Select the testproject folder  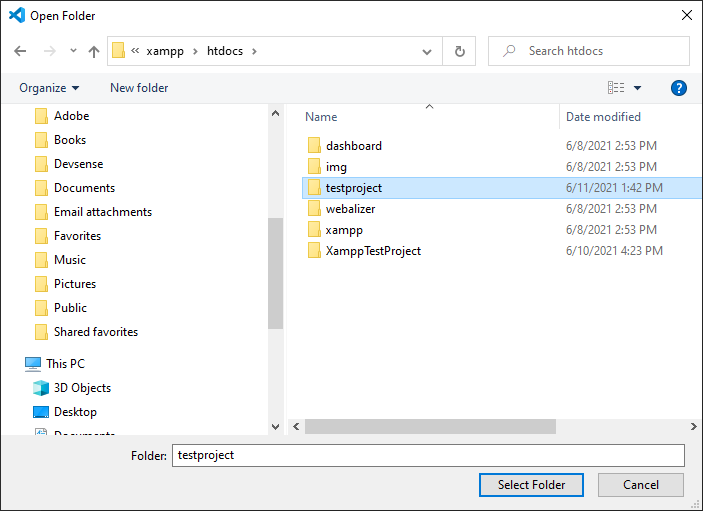[354, 188]
